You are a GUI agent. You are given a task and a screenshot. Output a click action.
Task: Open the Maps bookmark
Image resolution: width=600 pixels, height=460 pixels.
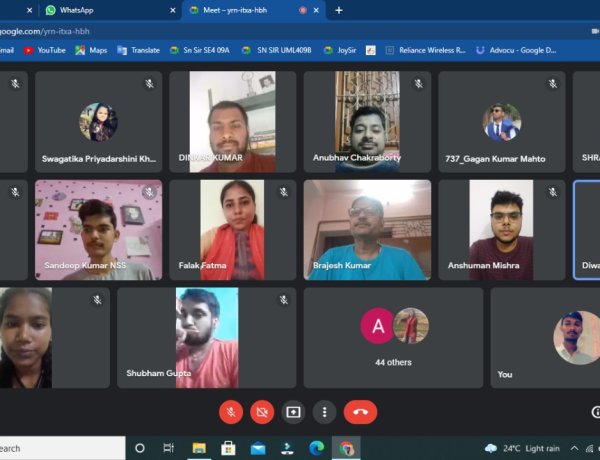pyautogui.click(x=91, y=50)
